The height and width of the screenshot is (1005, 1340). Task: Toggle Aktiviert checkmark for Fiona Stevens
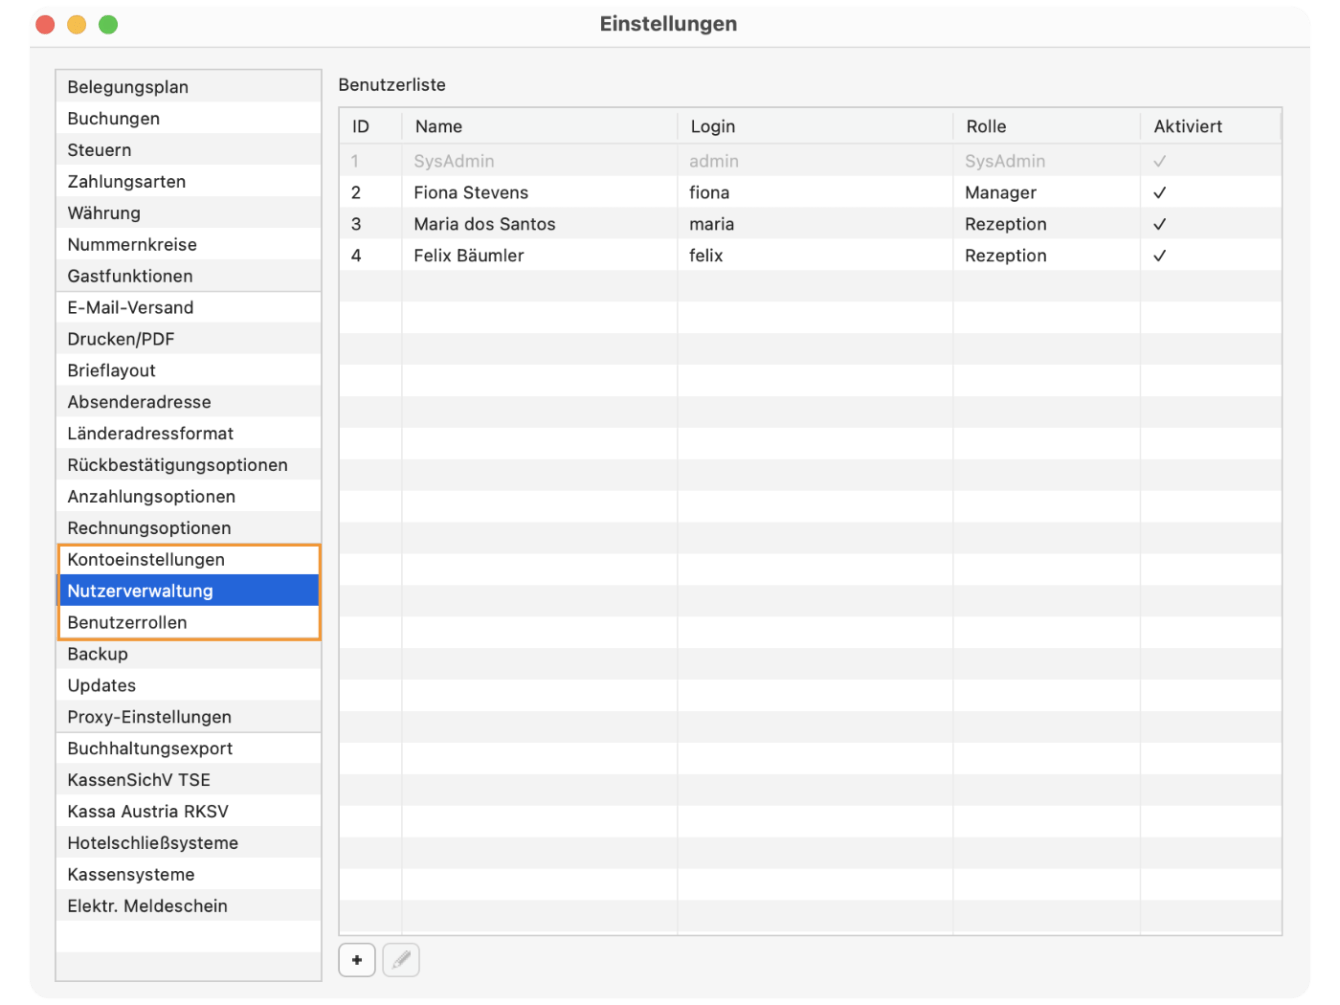click(1159, 193)
